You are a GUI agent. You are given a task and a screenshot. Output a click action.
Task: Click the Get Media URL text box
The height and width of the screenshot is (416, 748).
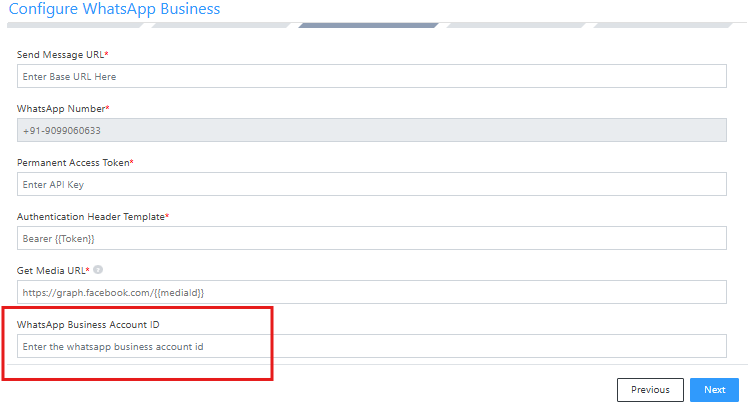[x=371, y=292]
